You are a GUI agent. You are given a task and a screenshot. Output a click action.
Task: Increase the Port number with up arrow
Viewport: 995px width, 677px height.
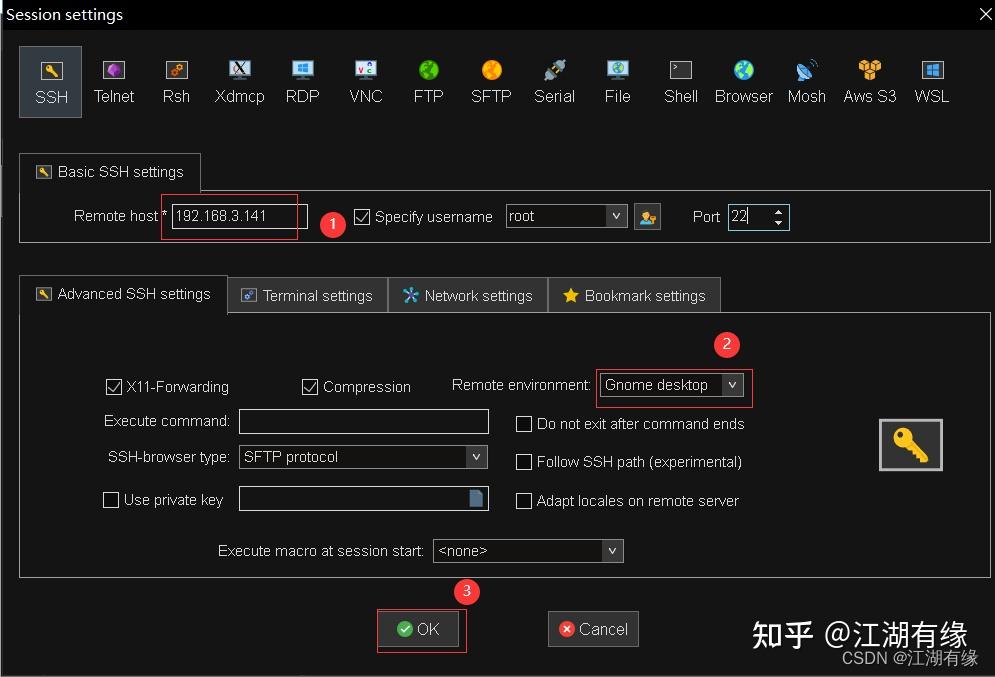[x=779, y=212]
